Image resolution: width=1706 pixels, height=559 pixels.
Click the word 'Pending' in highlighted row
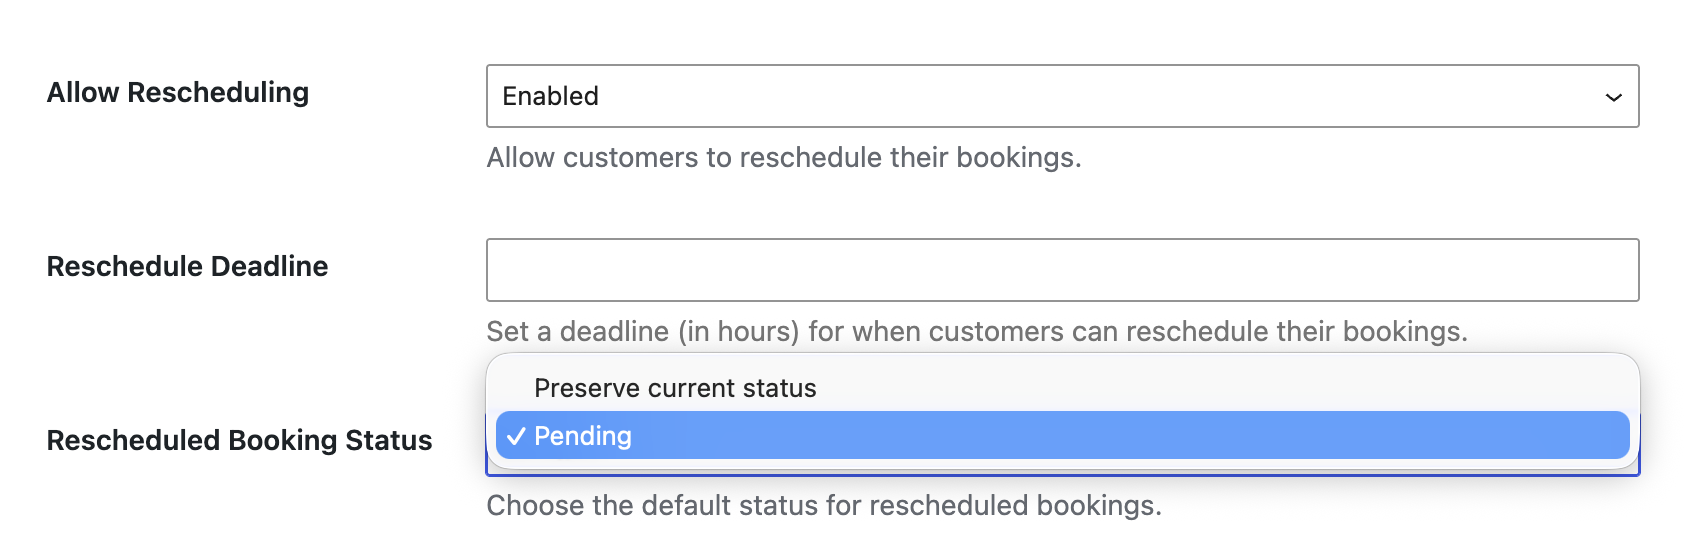583,436
